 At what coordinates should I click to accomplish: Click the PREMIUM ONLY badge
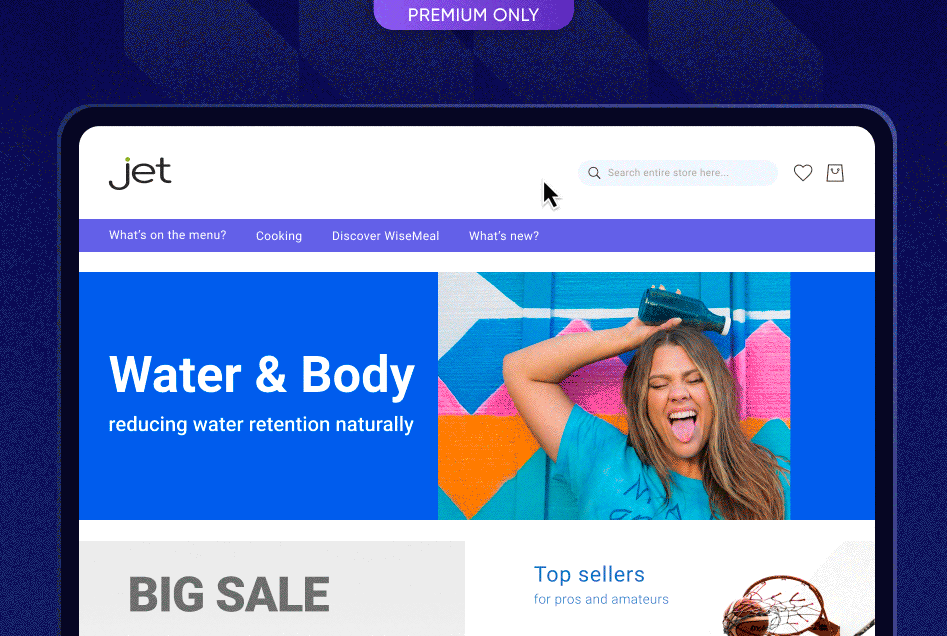(474, 14)
